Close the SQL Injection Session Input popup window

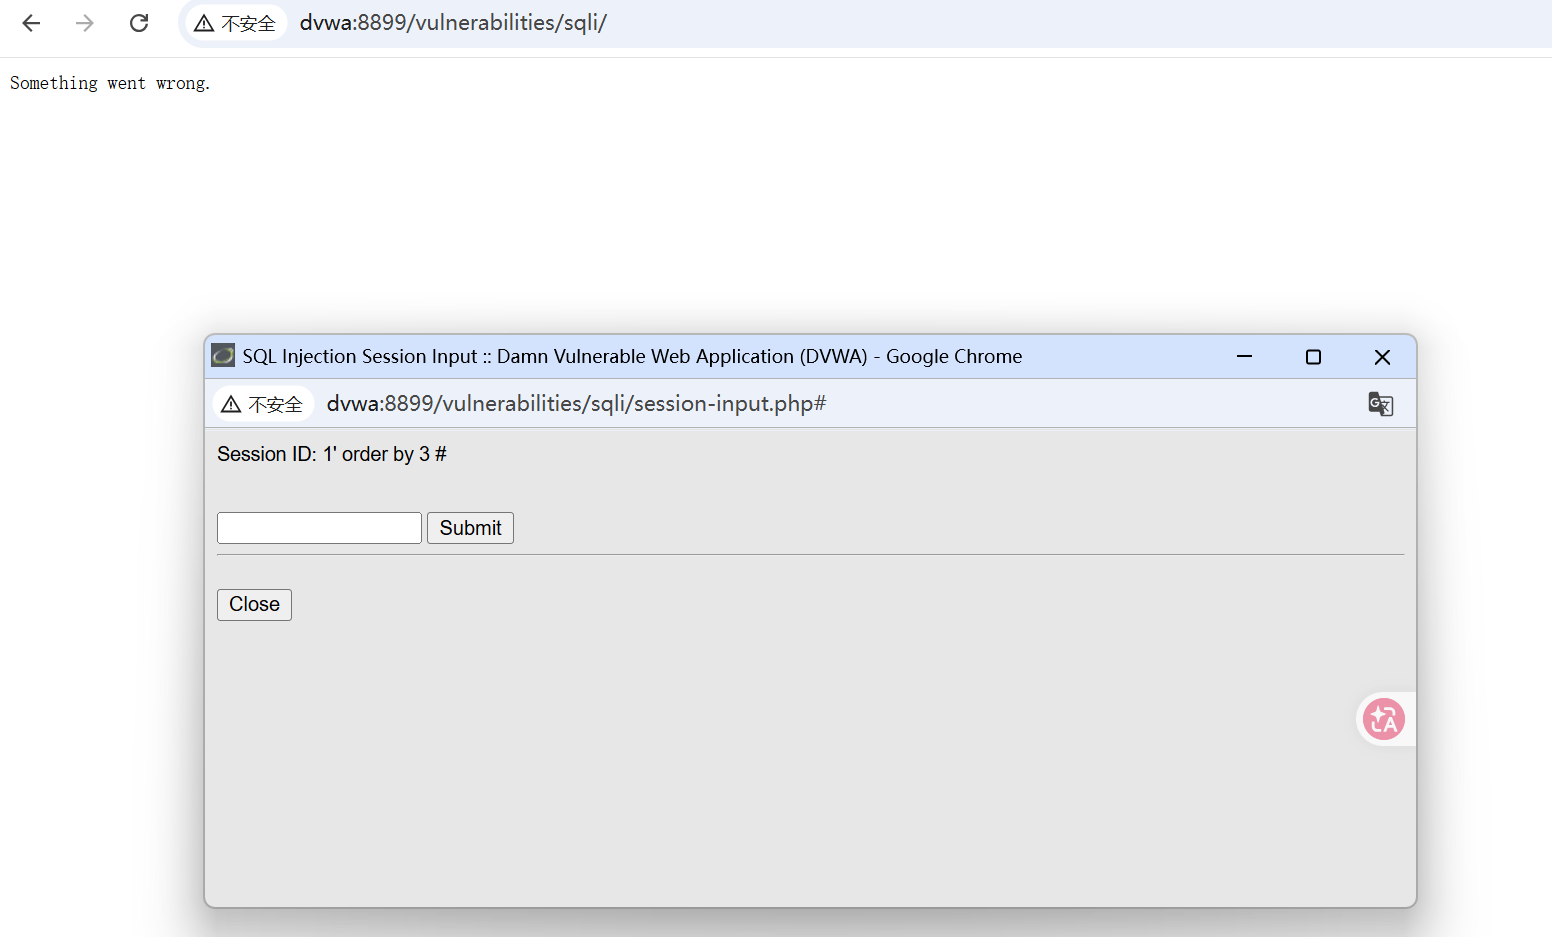click(x=1382, y=357)
